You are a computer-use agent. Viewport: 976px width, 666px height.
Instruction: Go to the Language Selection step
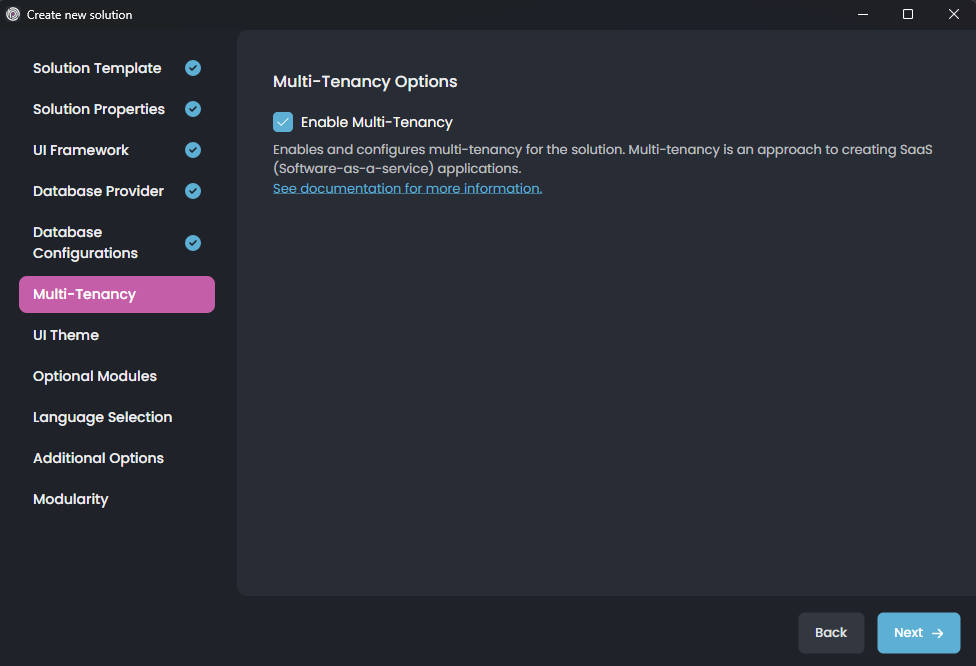(103, 417)
